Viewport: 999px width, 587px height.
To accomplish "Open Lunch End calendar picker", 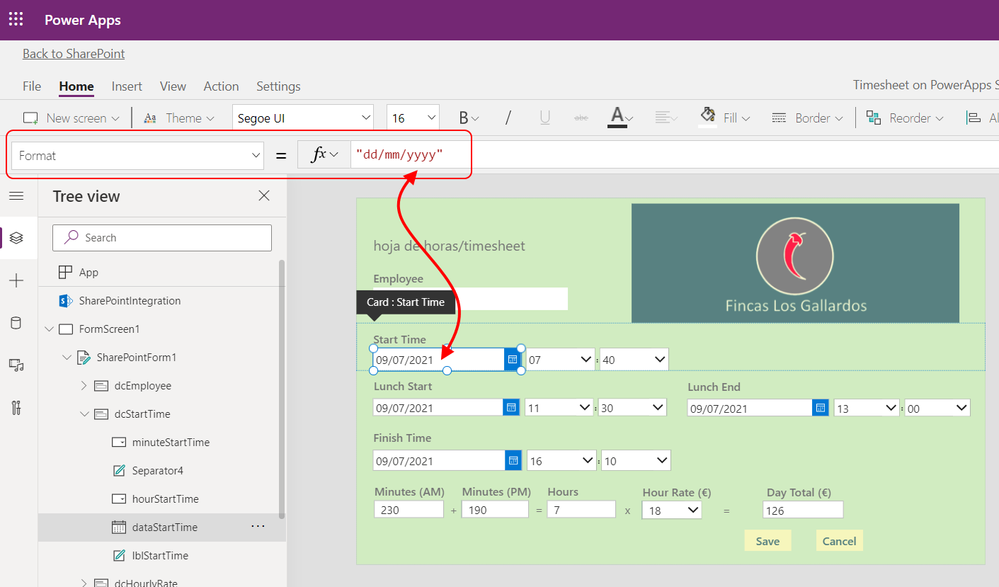I will (821, 408).
